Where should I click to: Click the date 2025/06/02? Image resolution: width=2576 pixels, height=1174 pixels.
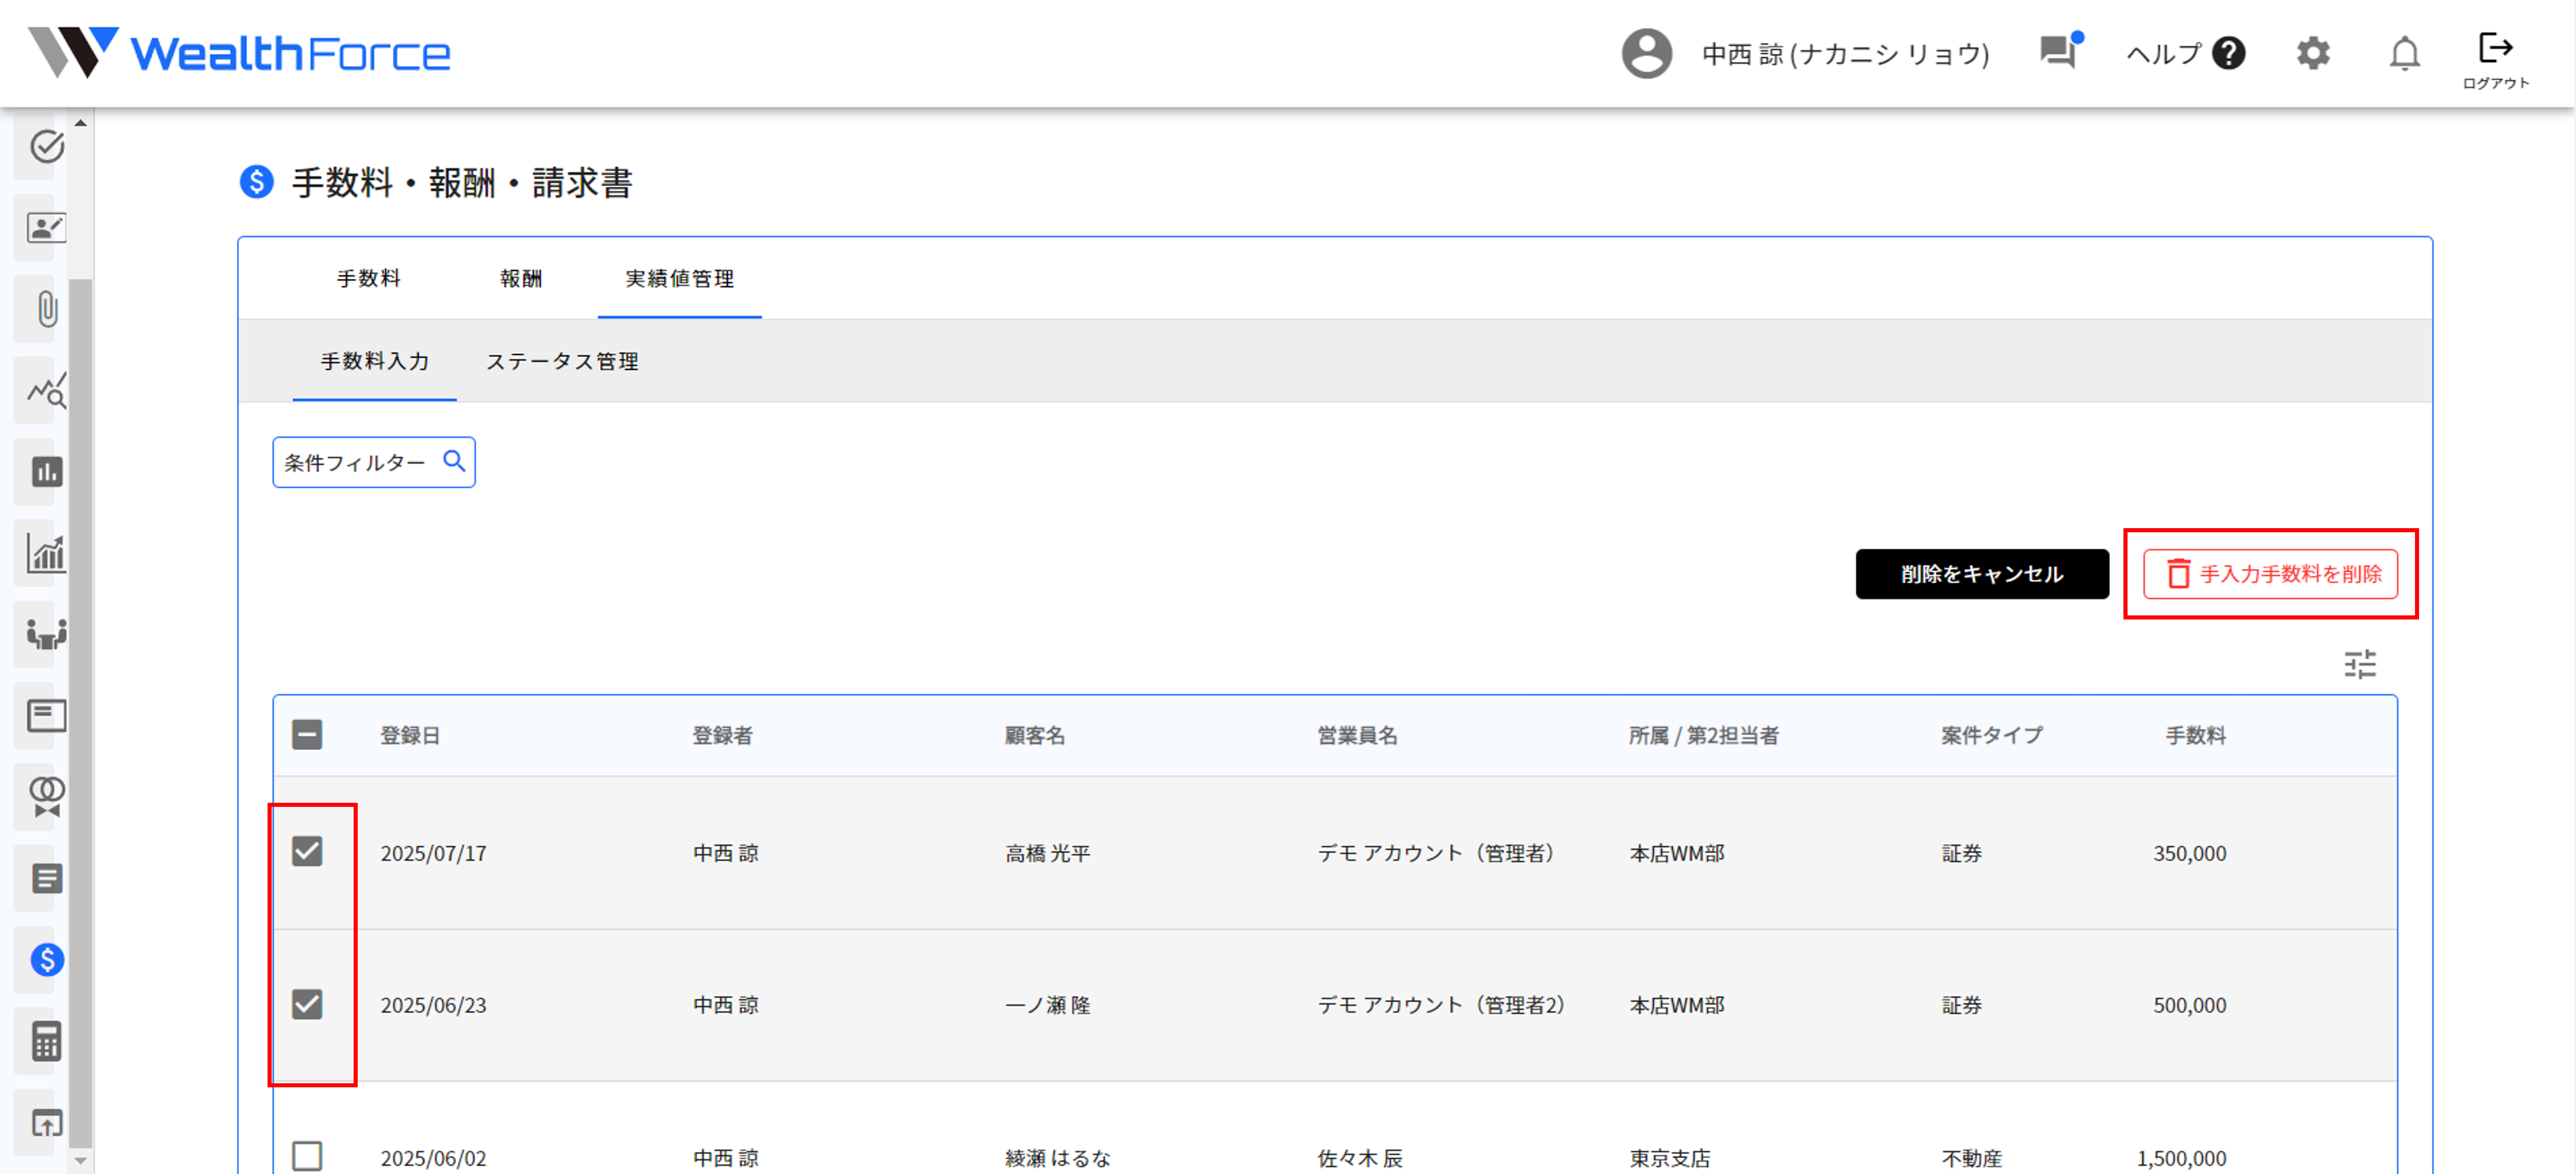click(433, 1158)
